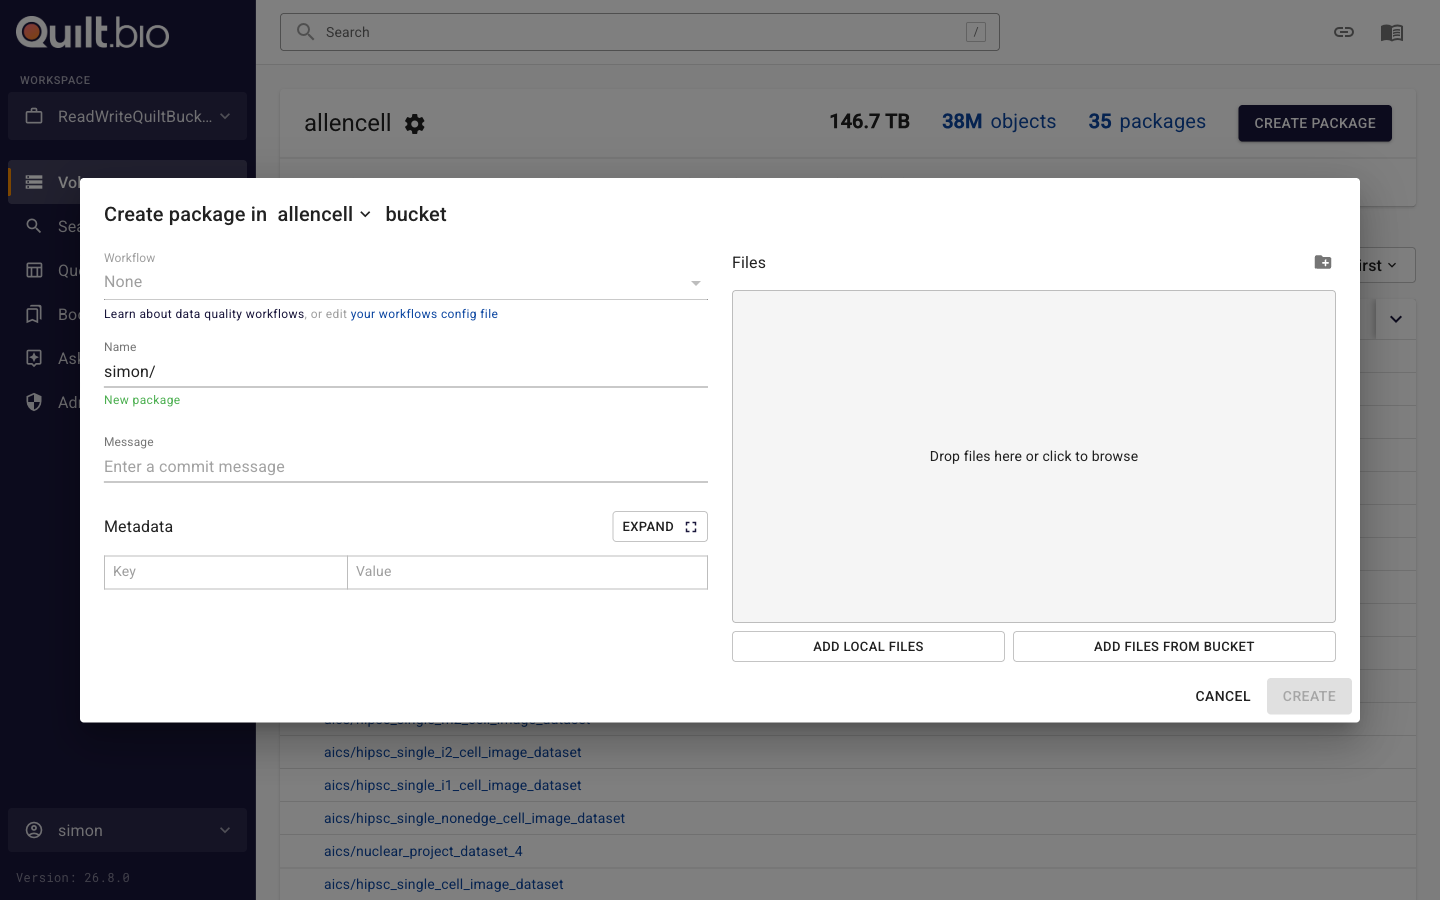The width and height of the screenshot is (1440, 900).
Task: Open the sort dropdown behind the dialog
Action: tap(1388, 265)
